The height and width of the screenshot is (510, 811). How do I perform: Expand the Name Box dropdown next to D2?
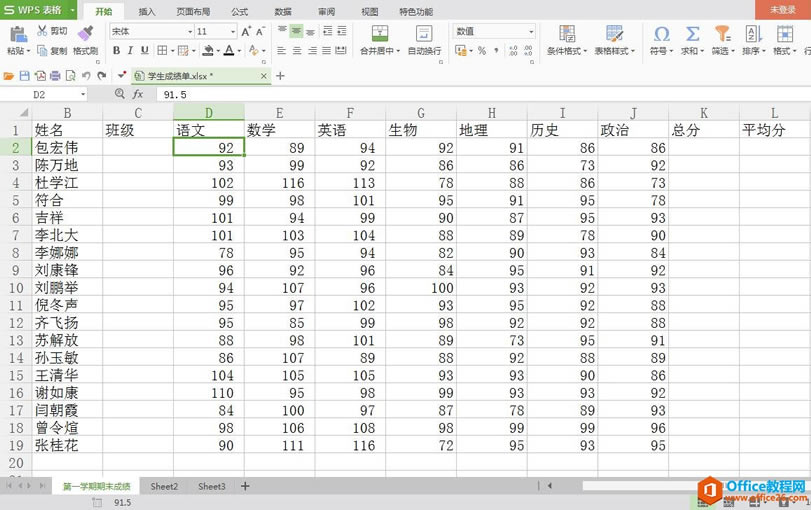coord(83,94)
